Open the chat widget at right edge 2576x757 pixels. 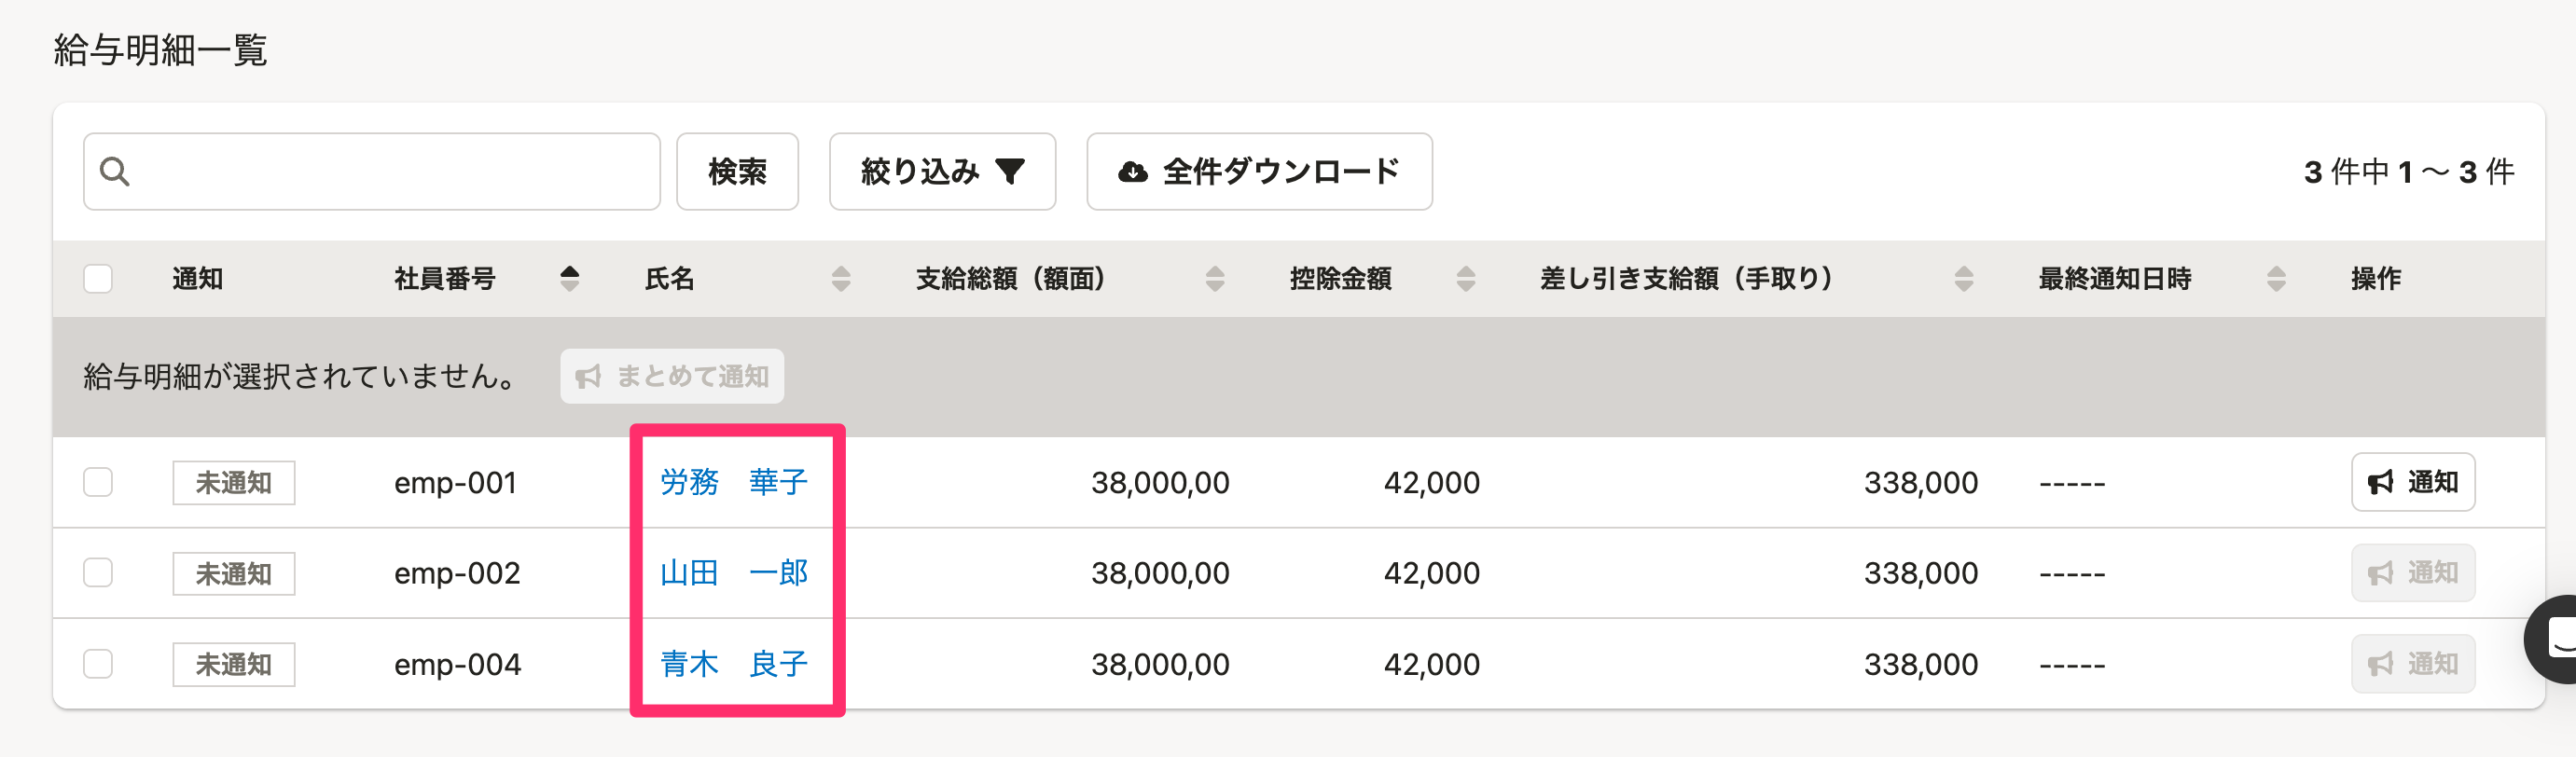[x=2554, y=638]
